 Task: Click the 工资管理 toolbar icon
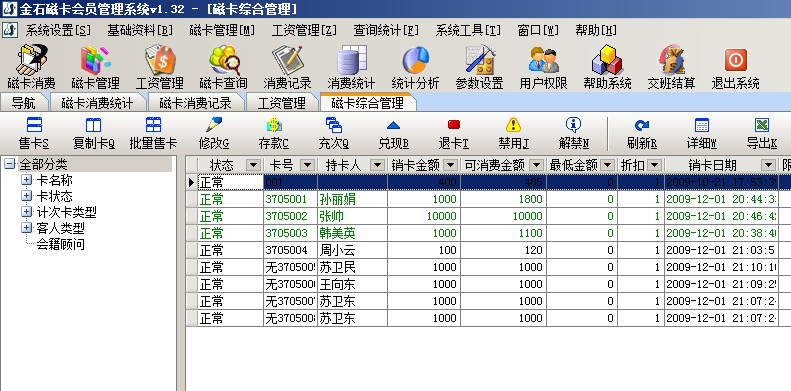pos(159,67)
